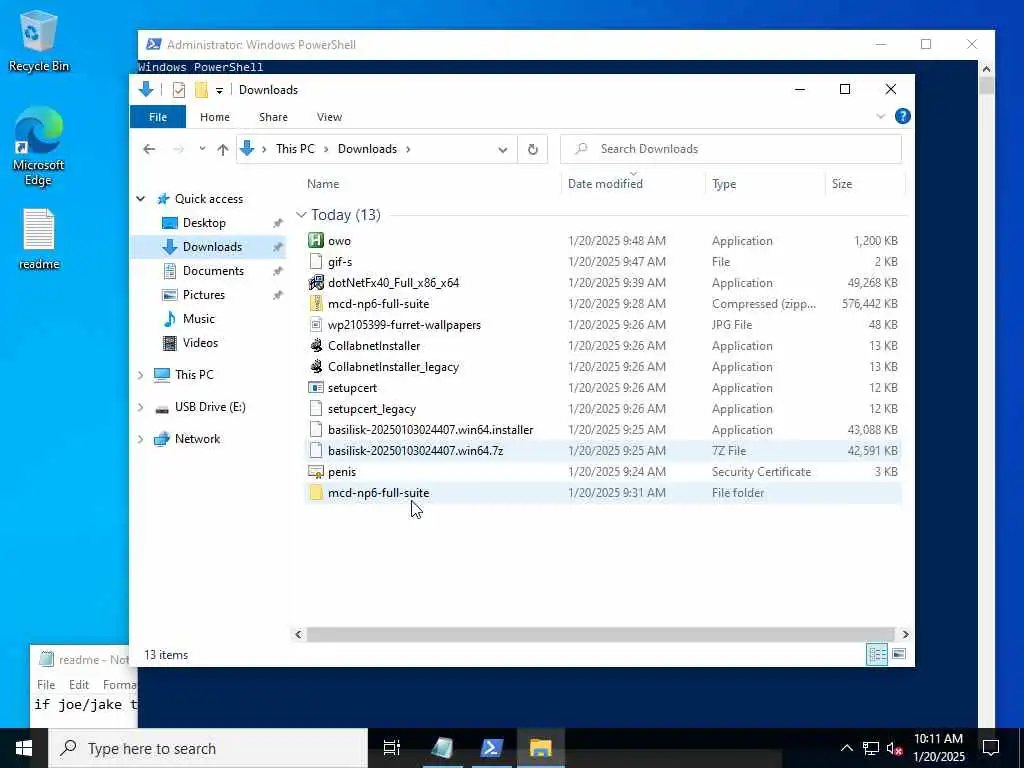Expand USB Drive (E:) tree node
Screen dimensions: 1024x768
click(x=140, y=407)
